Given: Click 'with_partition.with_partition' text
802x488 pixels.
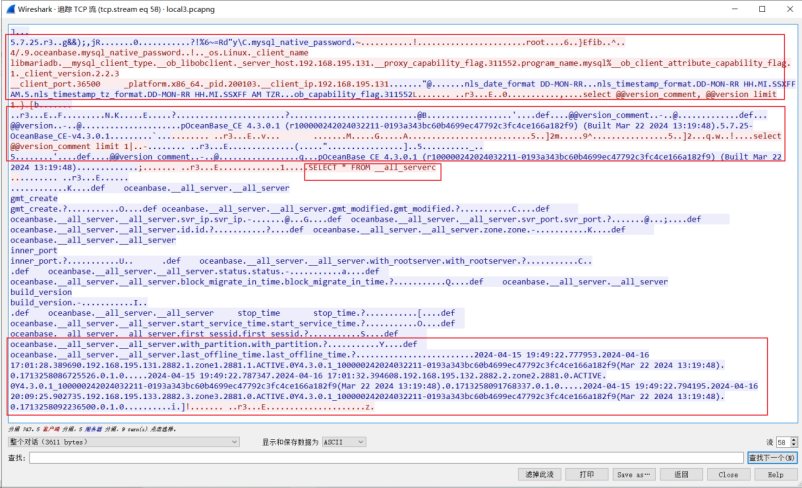Looking at the screenshot, I should pyautogui.click(x=249, y=344).
